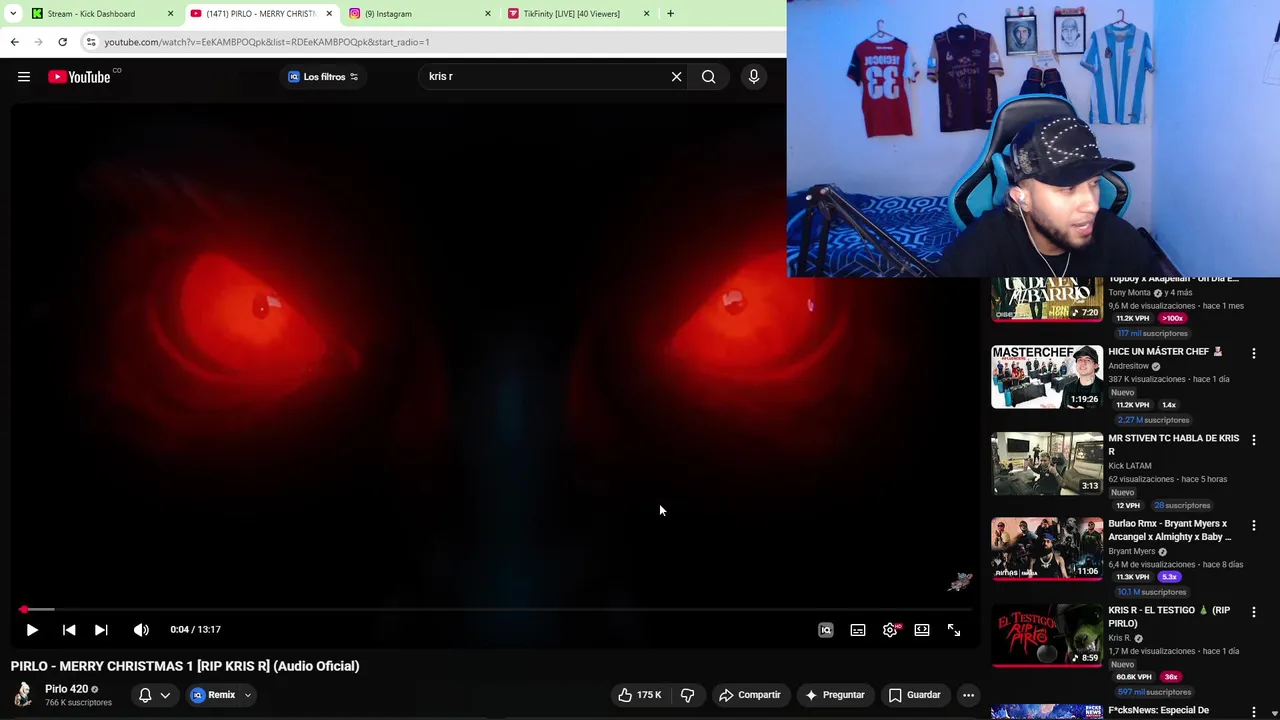The width and height of the screenshot is (1280, 720).
Task: Reload the current page
Action: (62, 42)
